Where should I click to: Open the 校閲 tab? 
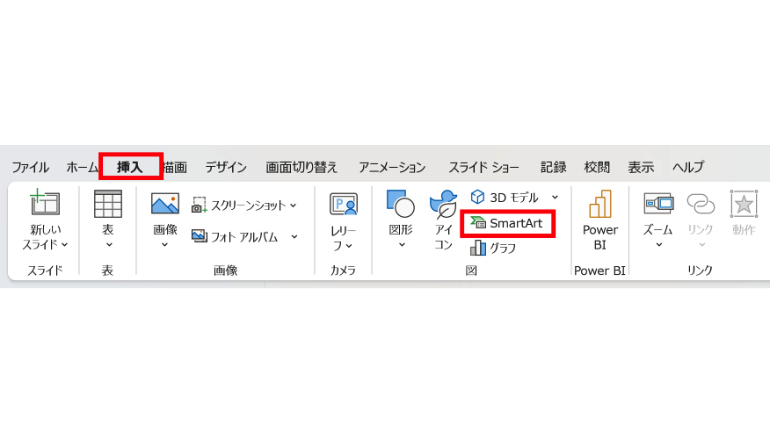[x=597, y=167]
